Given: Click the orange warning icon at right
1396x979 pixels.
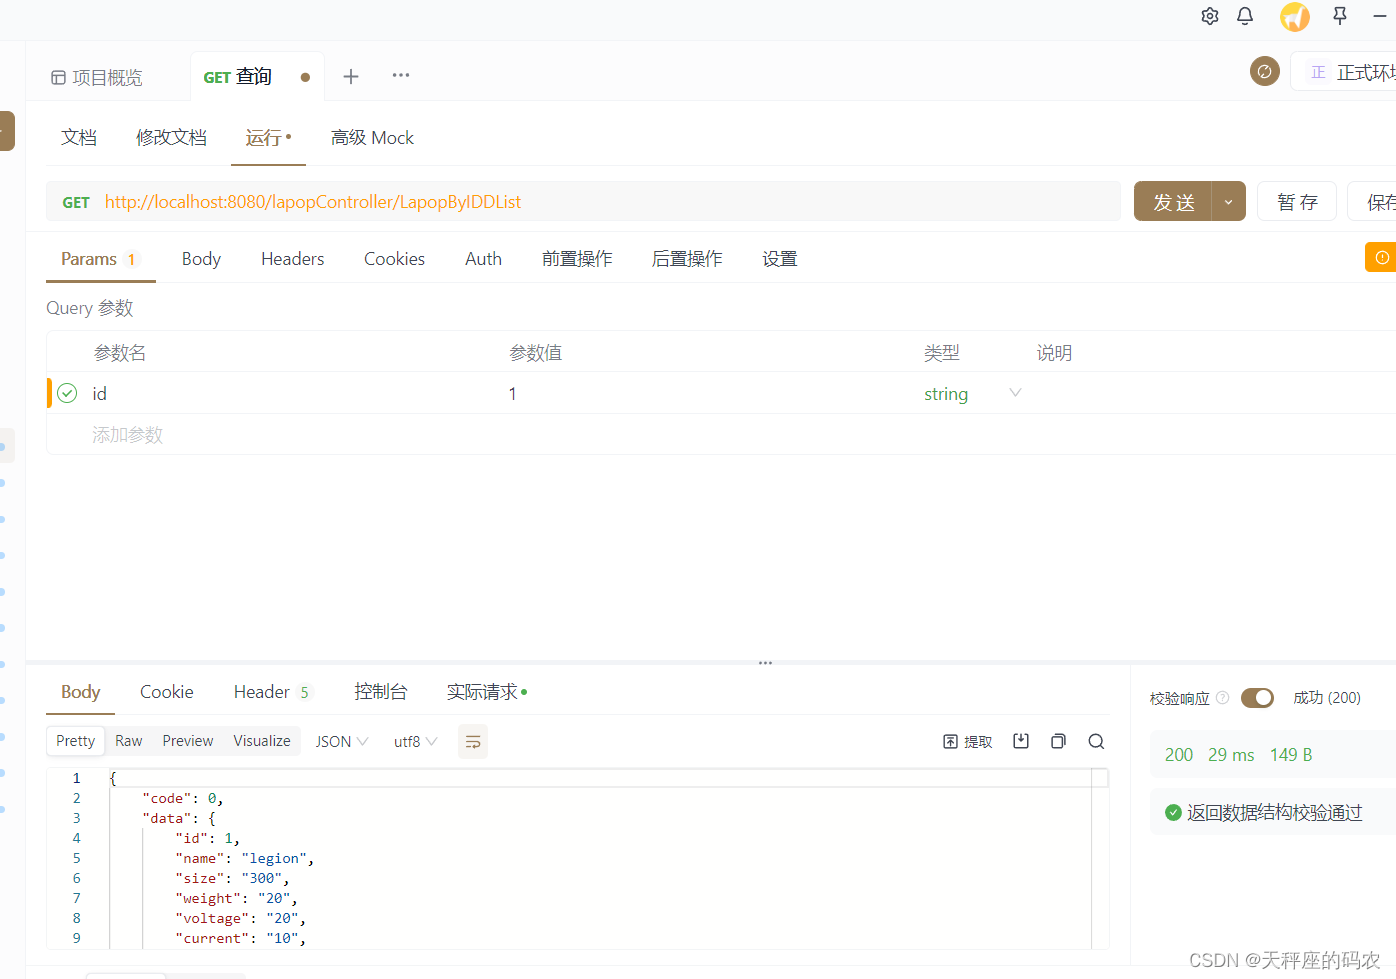Looking at the screenshot, I should [1381, 257].
